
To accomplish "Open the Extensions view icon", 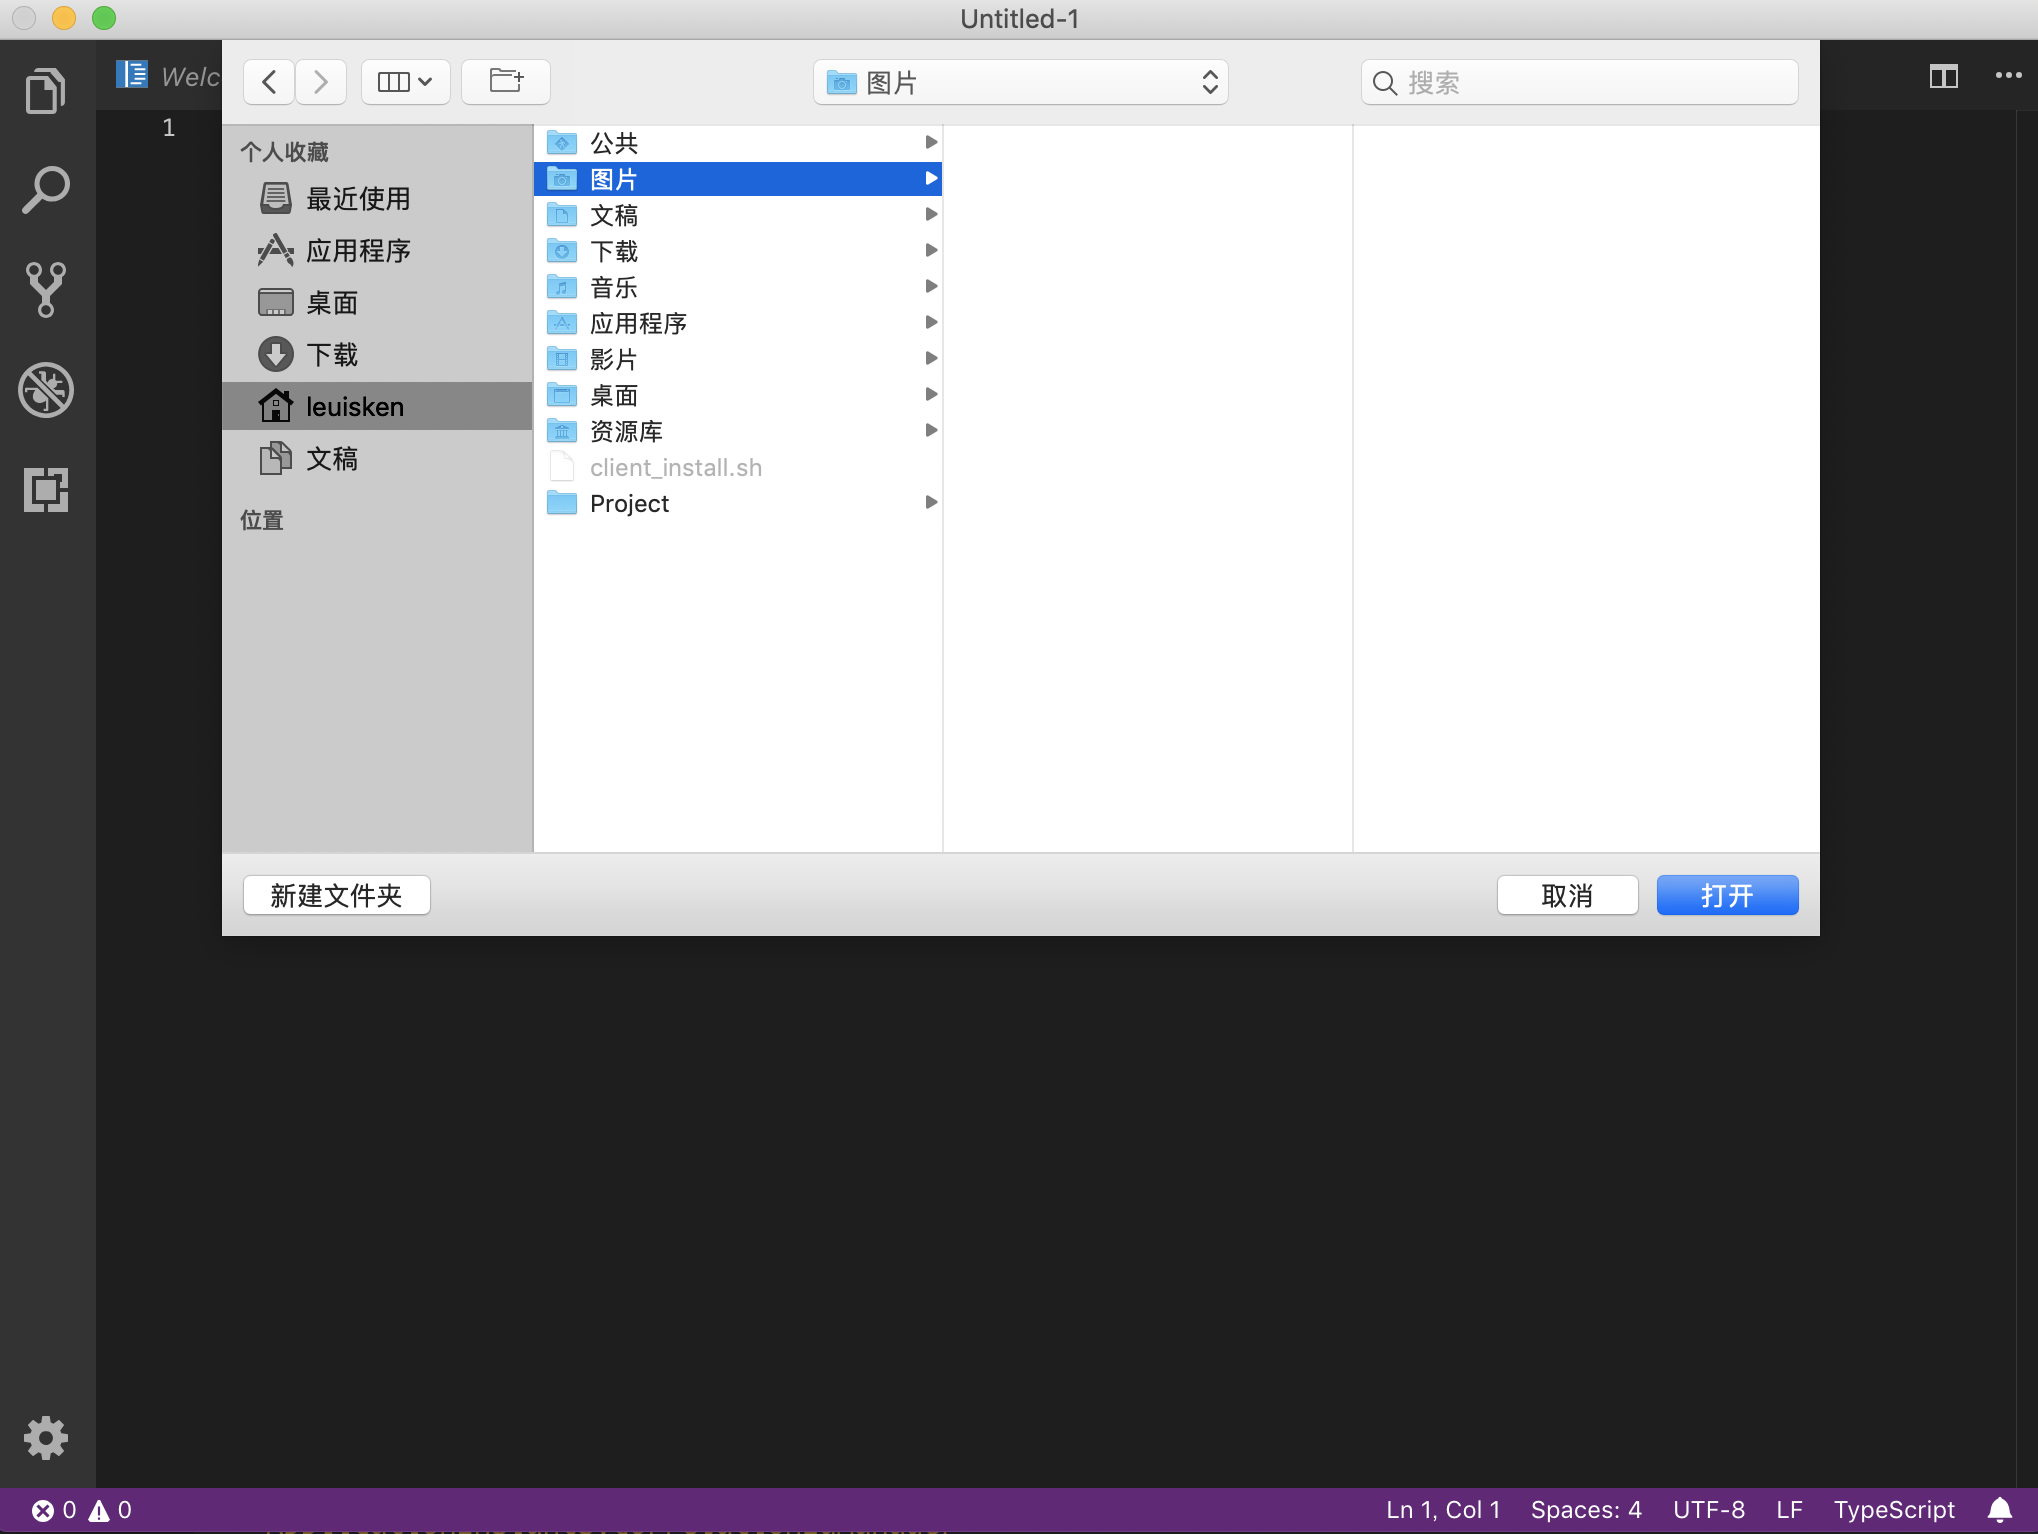I will [x=45, y=490].
